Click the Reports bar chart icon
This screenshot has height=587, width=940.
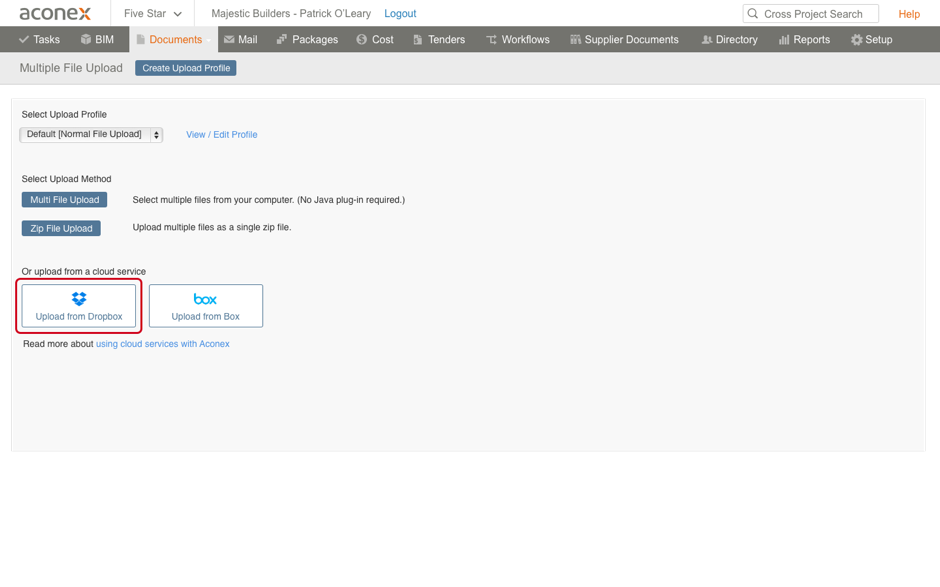784,40
